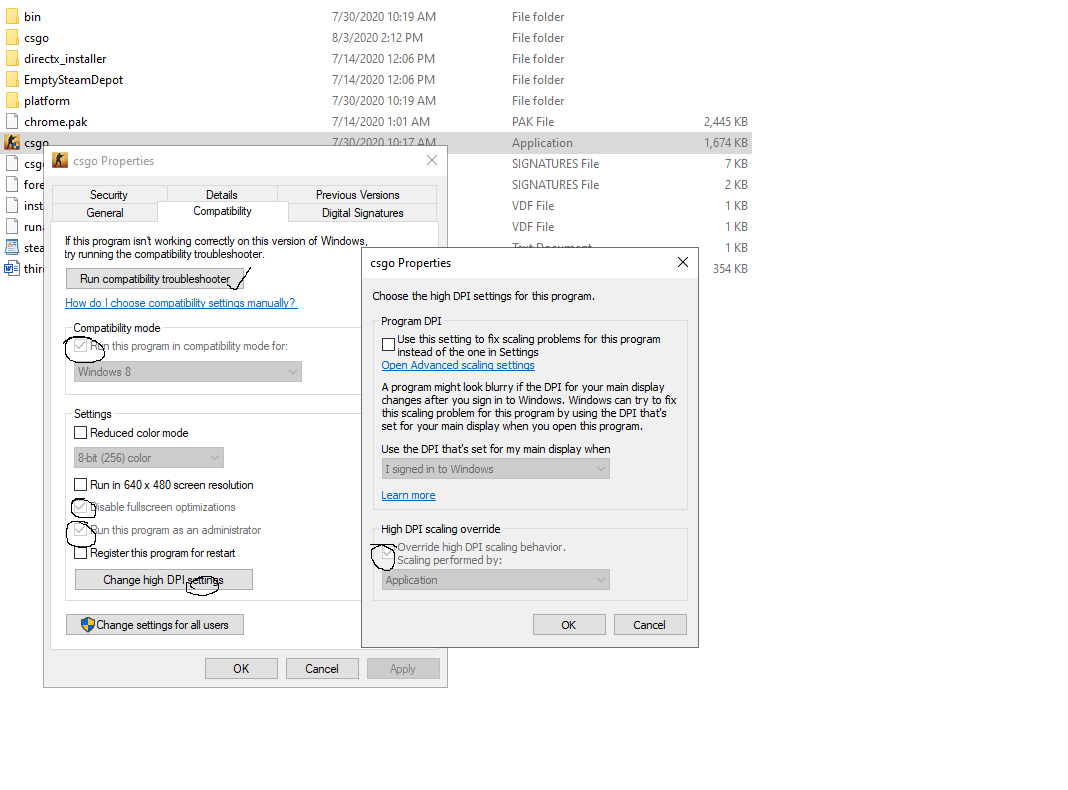Switch to the Digital Signatures tab

362,212
